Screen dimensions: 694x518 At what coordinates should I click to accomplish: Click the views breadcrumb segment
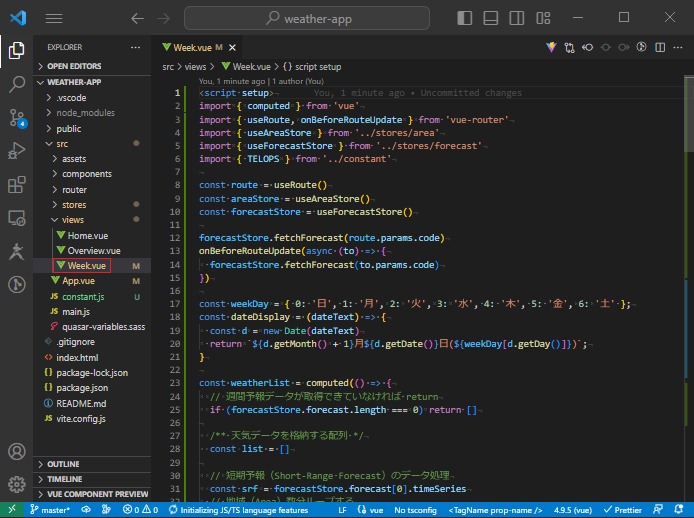coord(195,67)
